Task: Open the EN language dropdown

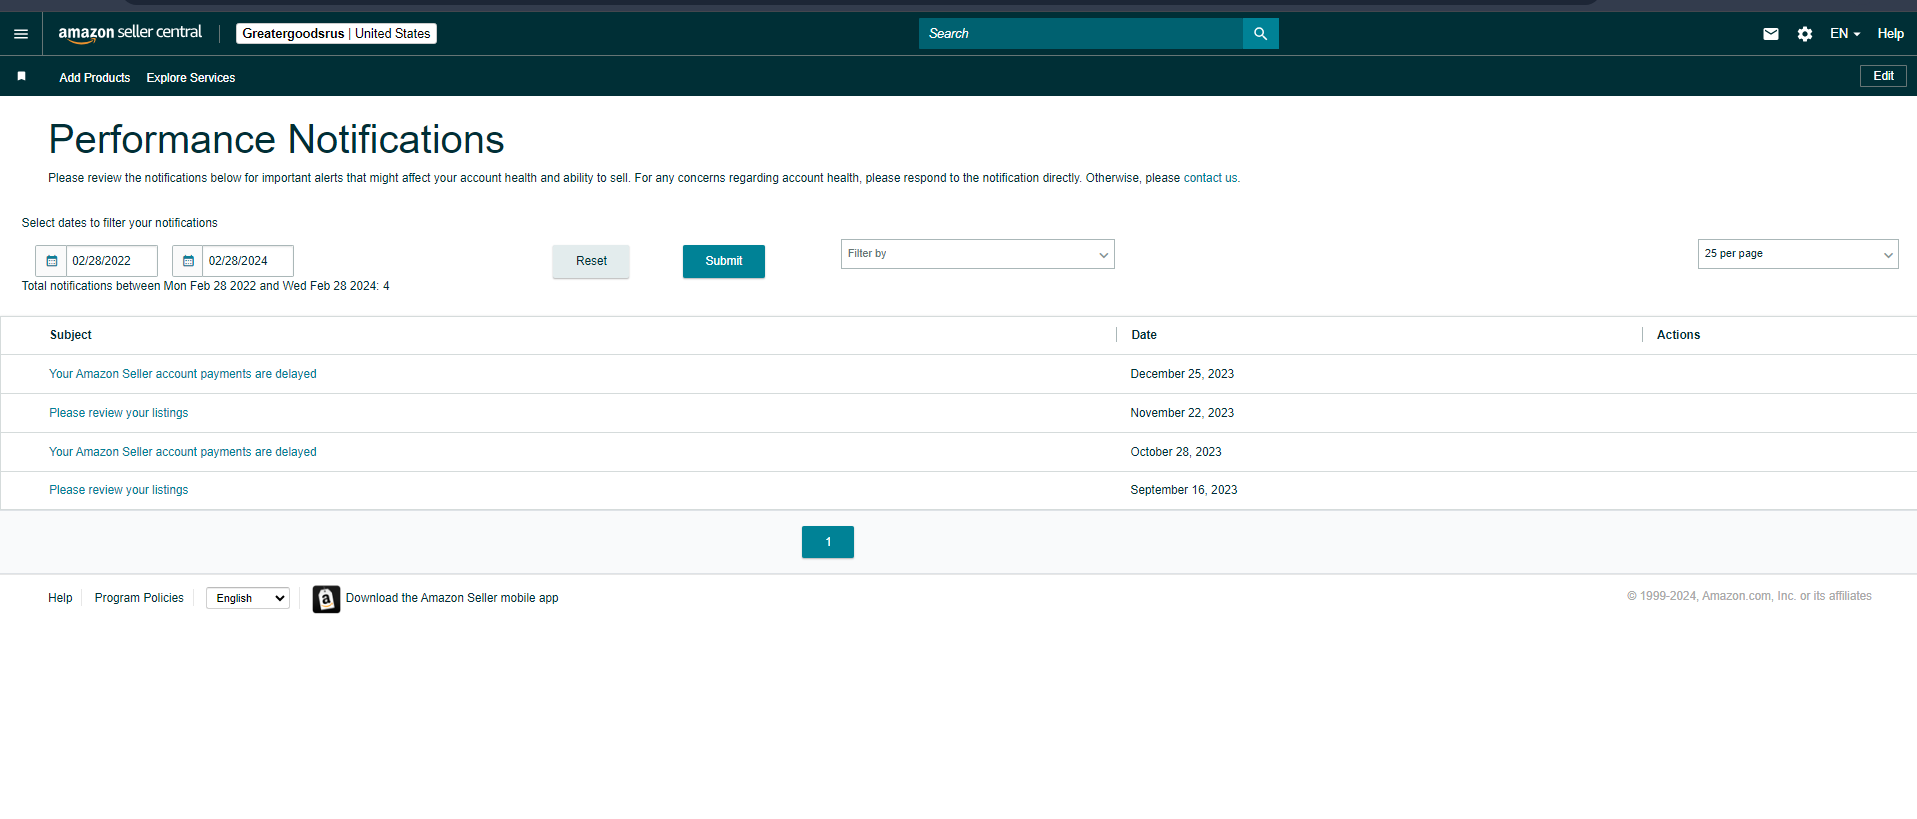Action: 1844,34
